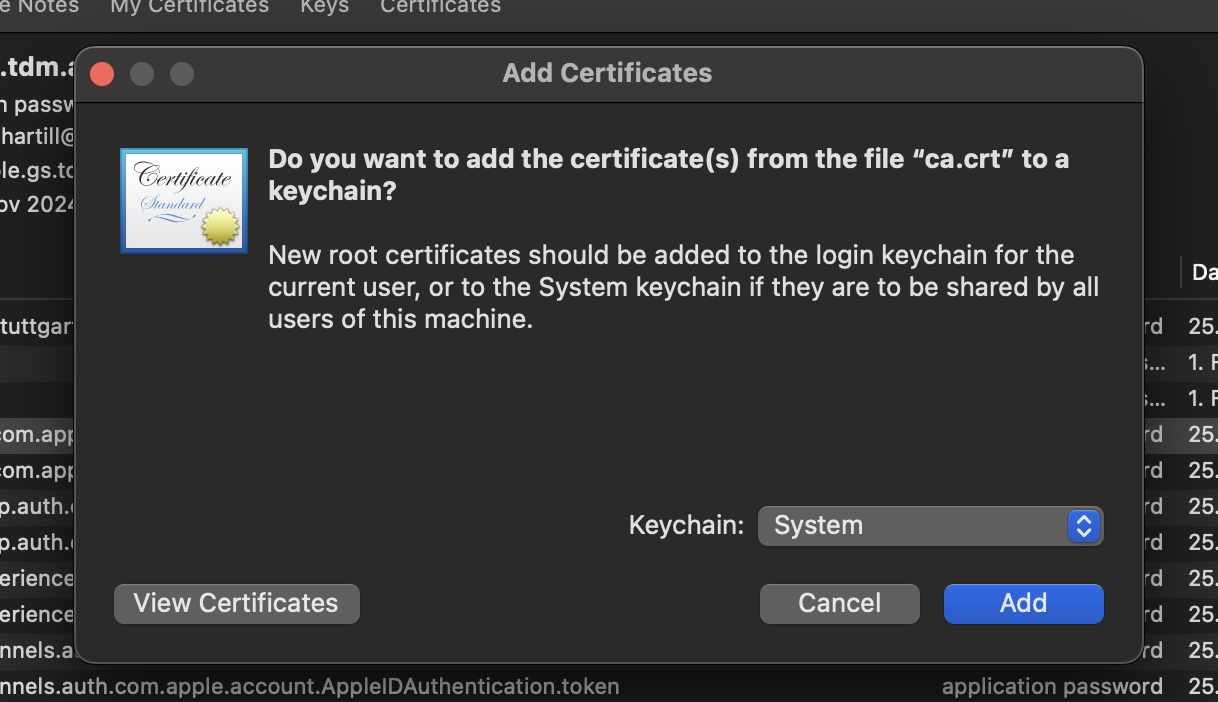Screen dimensions: 1218x702
Task: Sort by the Date column header
Action: [x=1204, y=272]
